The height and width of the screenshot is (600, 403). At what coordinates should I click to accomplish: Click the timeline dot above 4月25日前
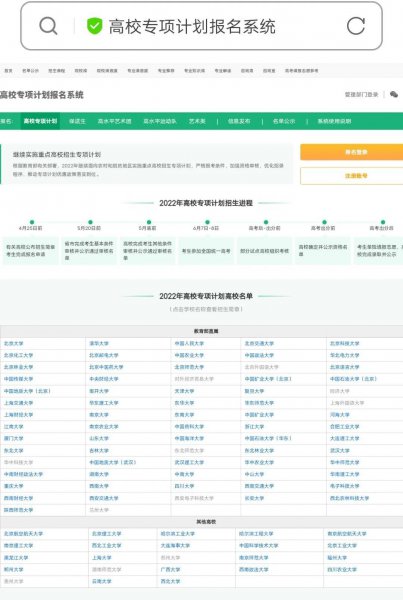pos(32,222)
